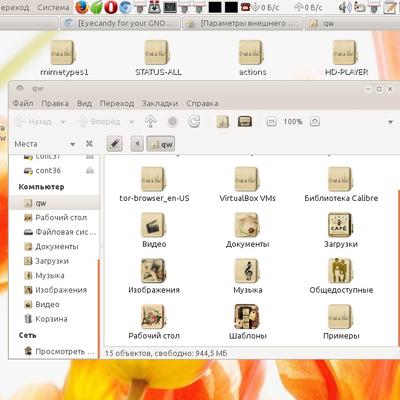Toggle the location edit pencil button

[115, 144]
